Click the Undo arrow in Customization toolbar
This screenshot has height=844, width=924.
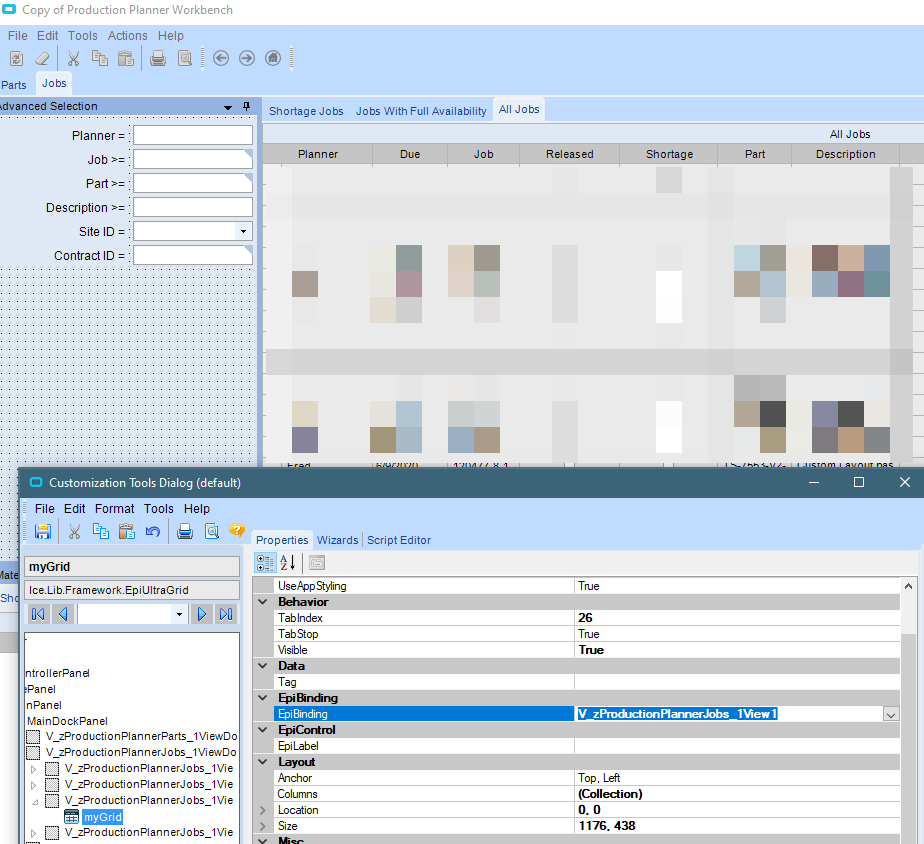pos(153,532)
